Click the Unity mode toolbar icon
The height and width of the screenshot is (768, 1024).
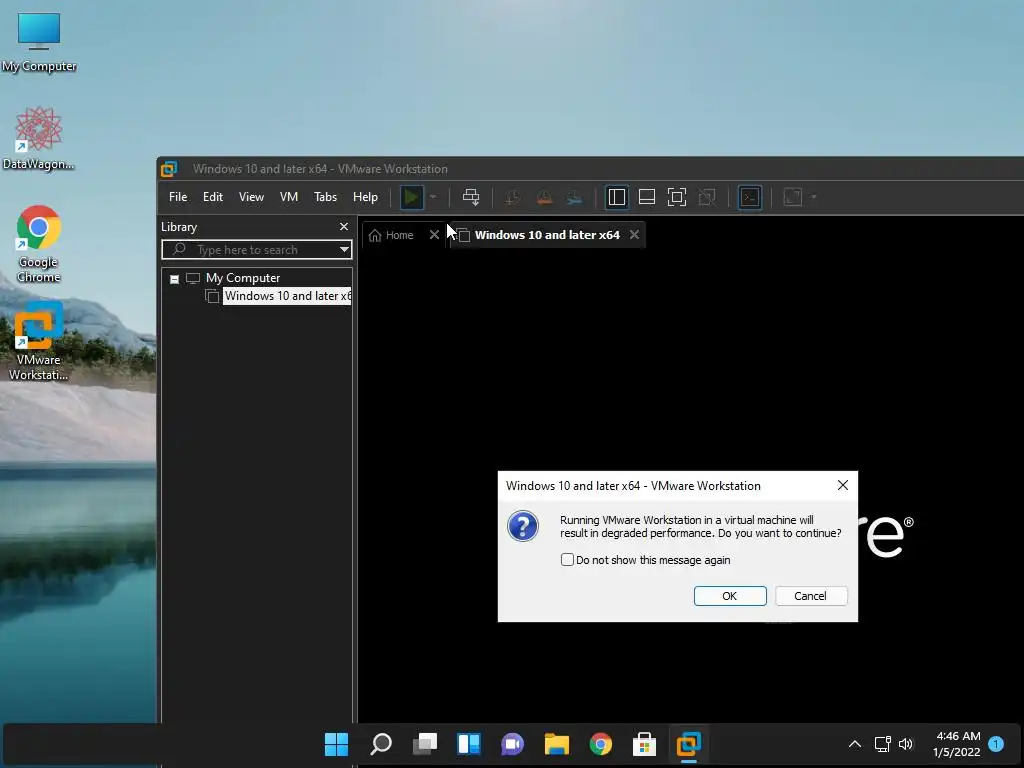point(707,197)
